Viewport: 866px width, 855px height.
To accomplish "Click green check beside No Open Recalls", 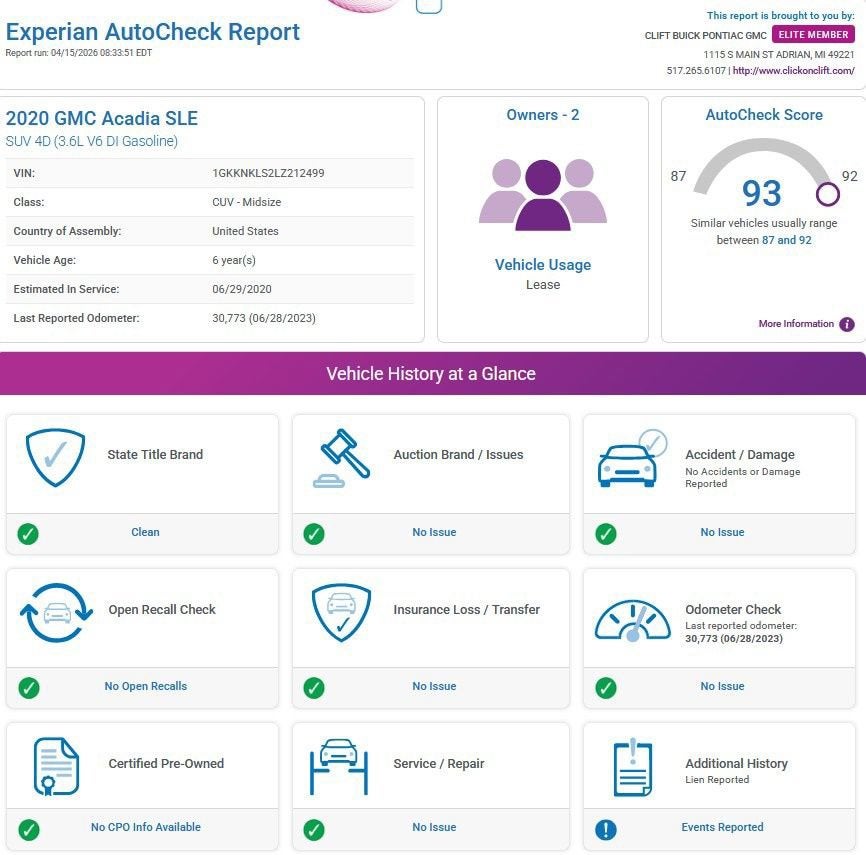I will click(29, 688).
